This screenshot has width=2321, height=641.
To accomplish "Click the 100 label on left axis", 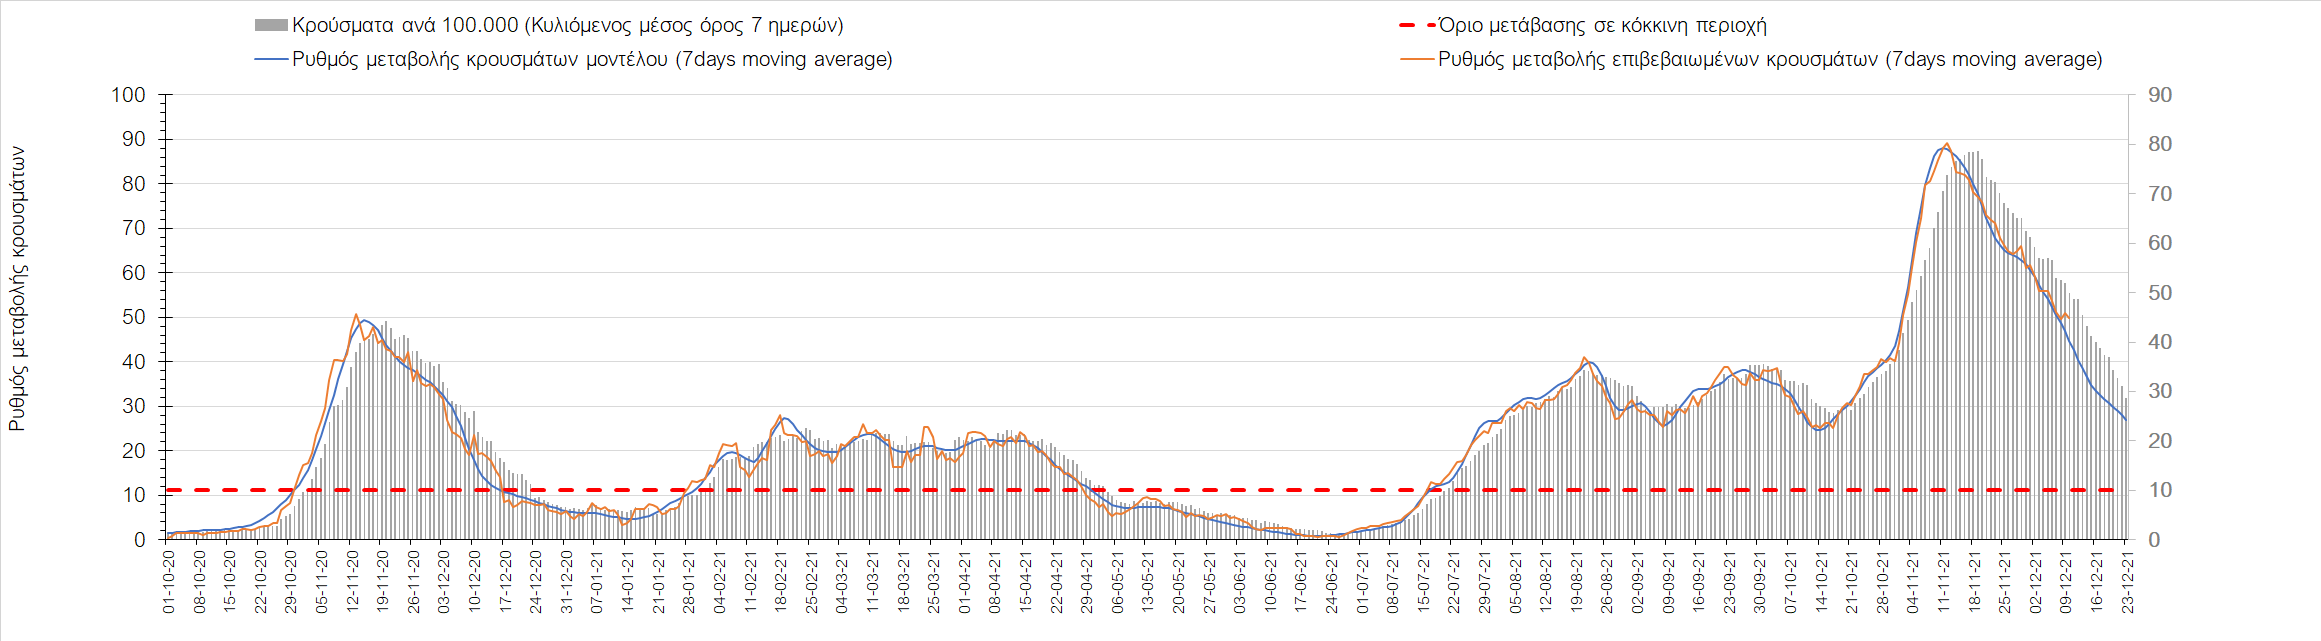I will (x=128, y=95).
